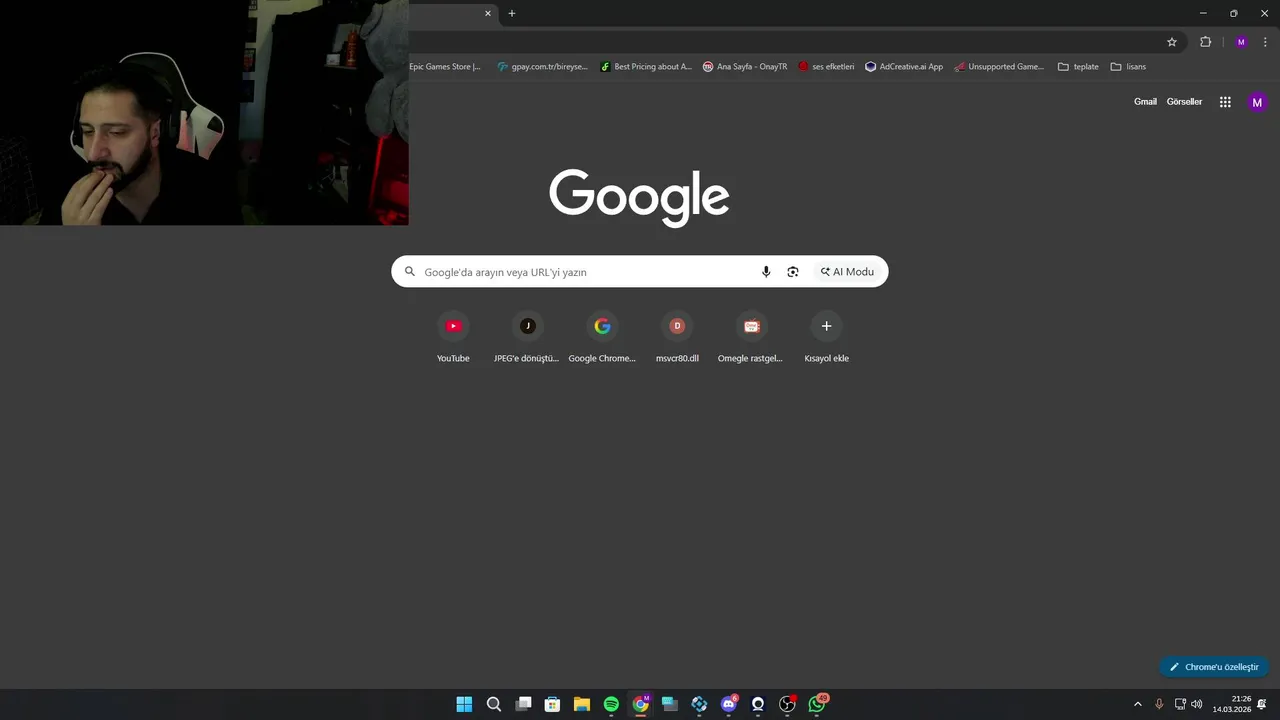
Task: Open the Windows Start menu
Action: 464,704
